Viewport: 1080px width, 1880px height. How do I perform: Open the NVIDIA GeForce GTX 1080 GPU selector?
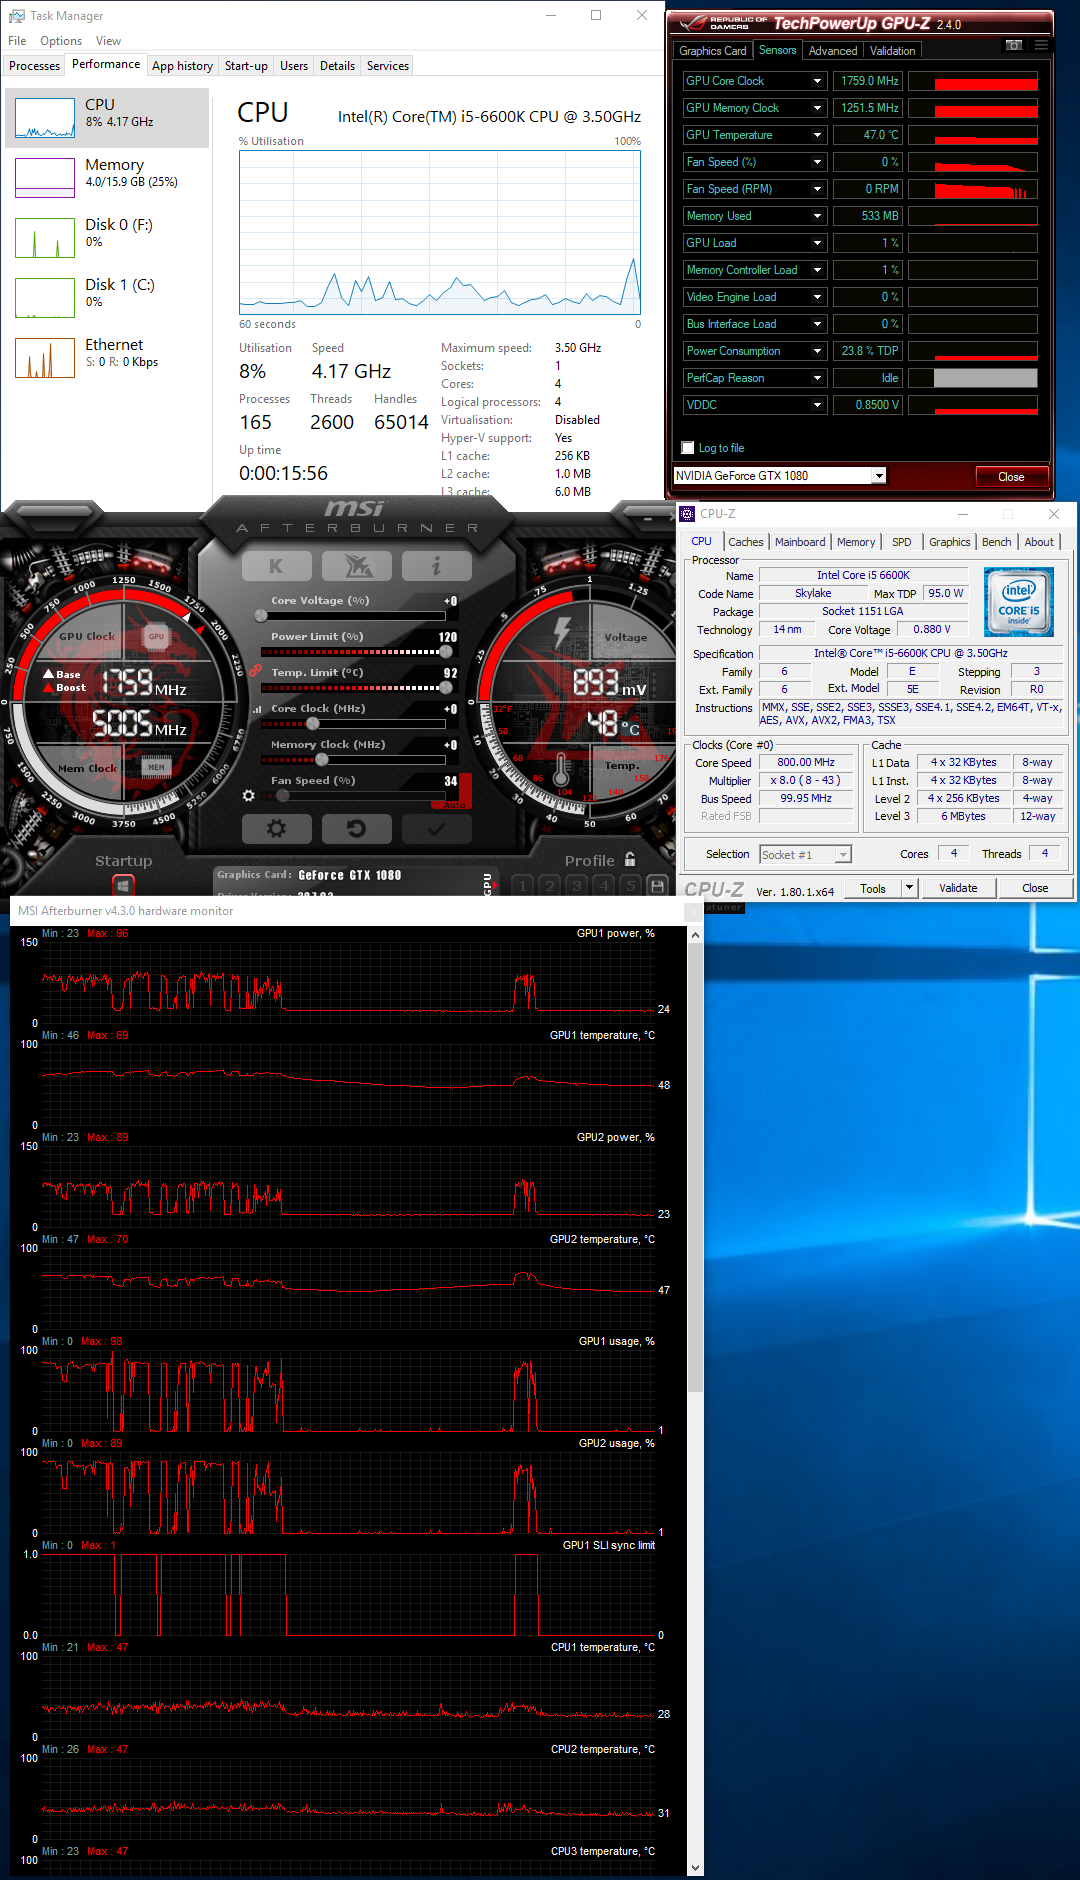coord(780,476)
